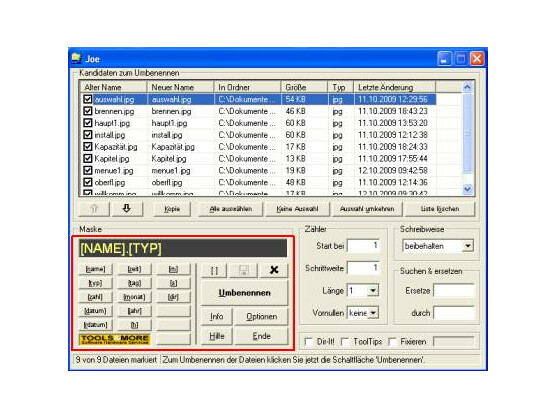This screenshot has width=557, height=418.
Task: Uncheck the brennen.jpg file checkbox
Action: [x=87, y=111]
